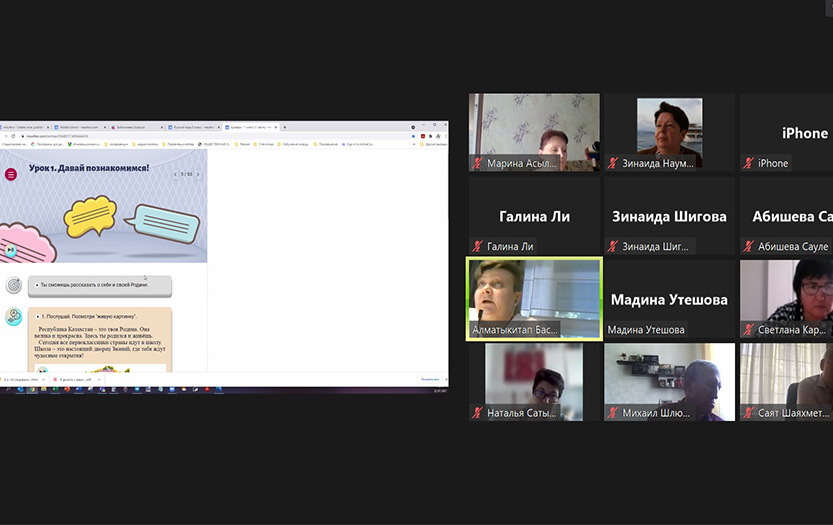This screenshot has width=833, height=525.
Task: Close the downloads bar in the browser
Action: [446, 379]
